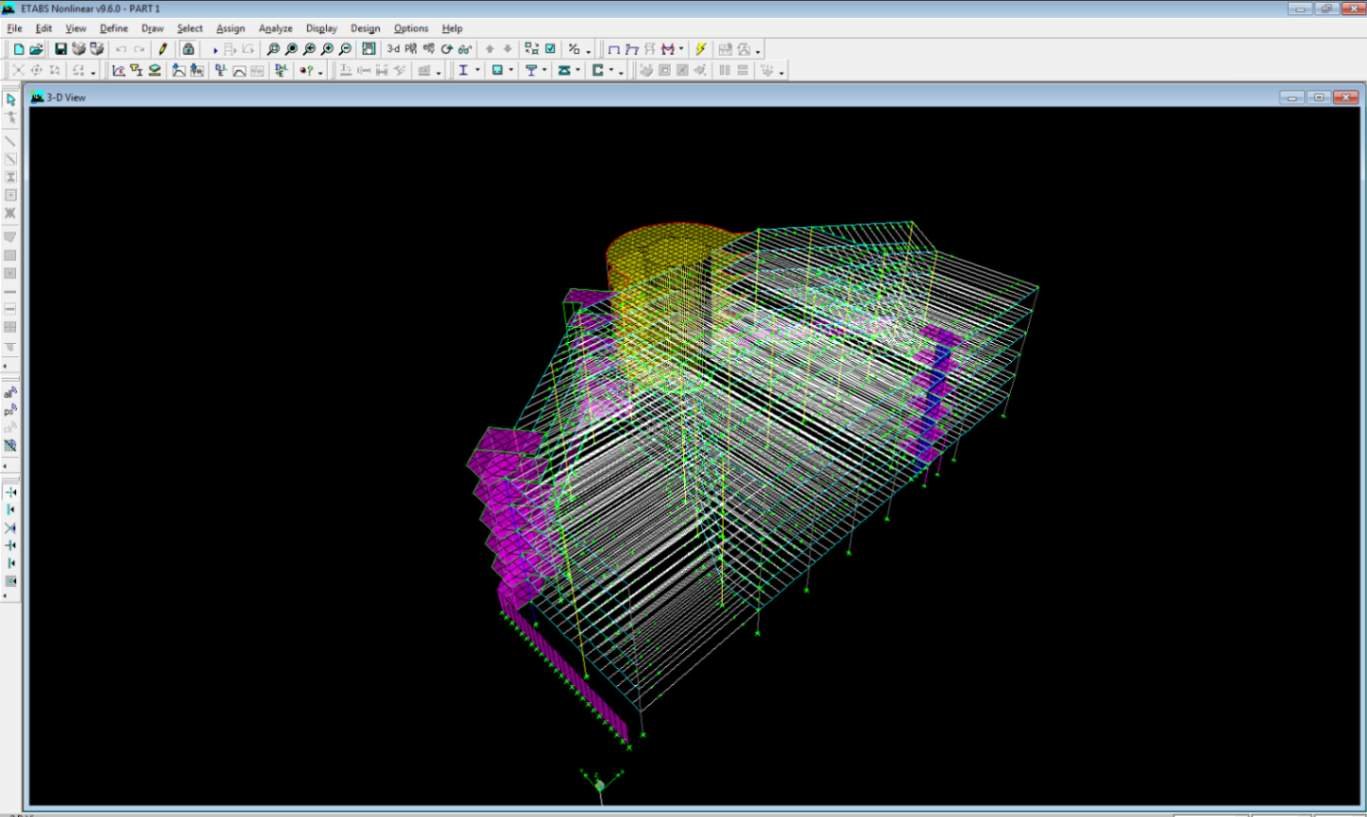Switch to 3-d view button
1367x817 pixels.
(393, 49)
